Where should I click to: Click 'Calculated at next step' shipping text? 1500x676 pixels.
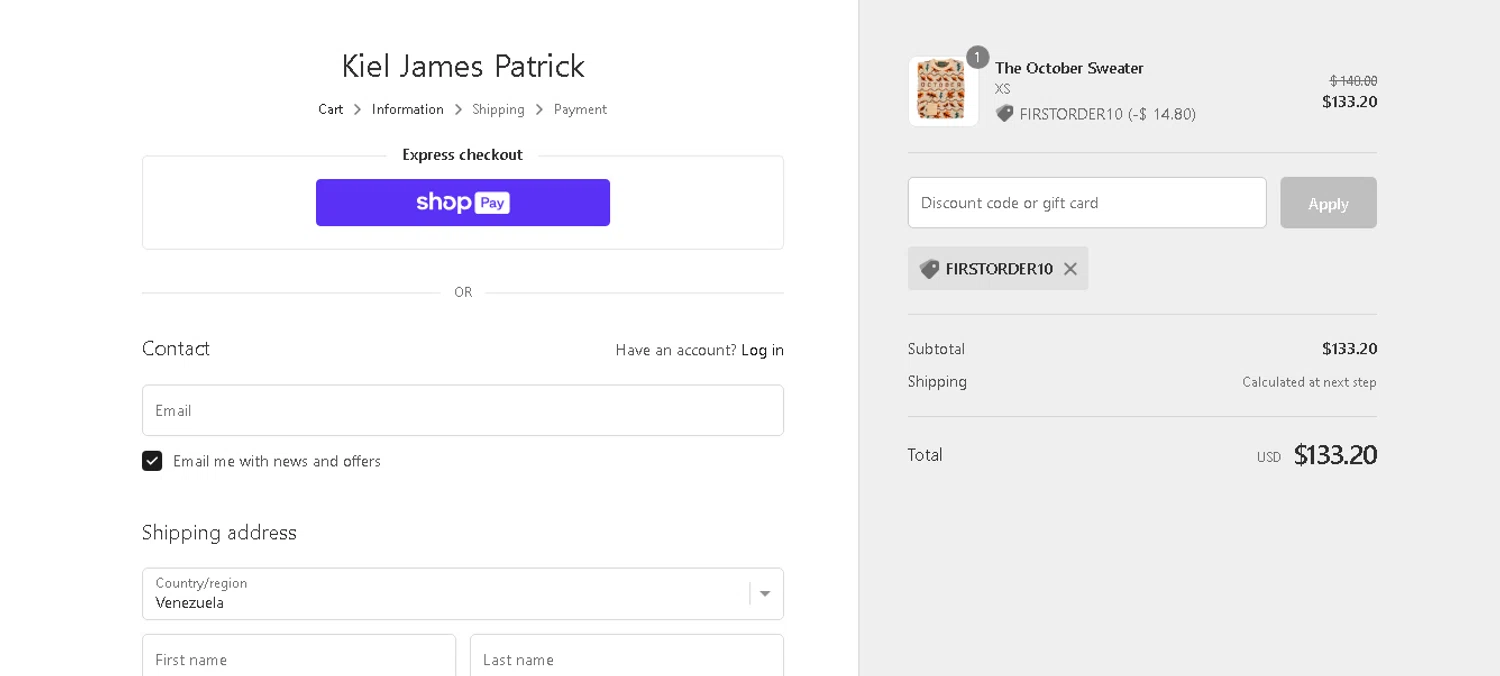(1309, 382)
